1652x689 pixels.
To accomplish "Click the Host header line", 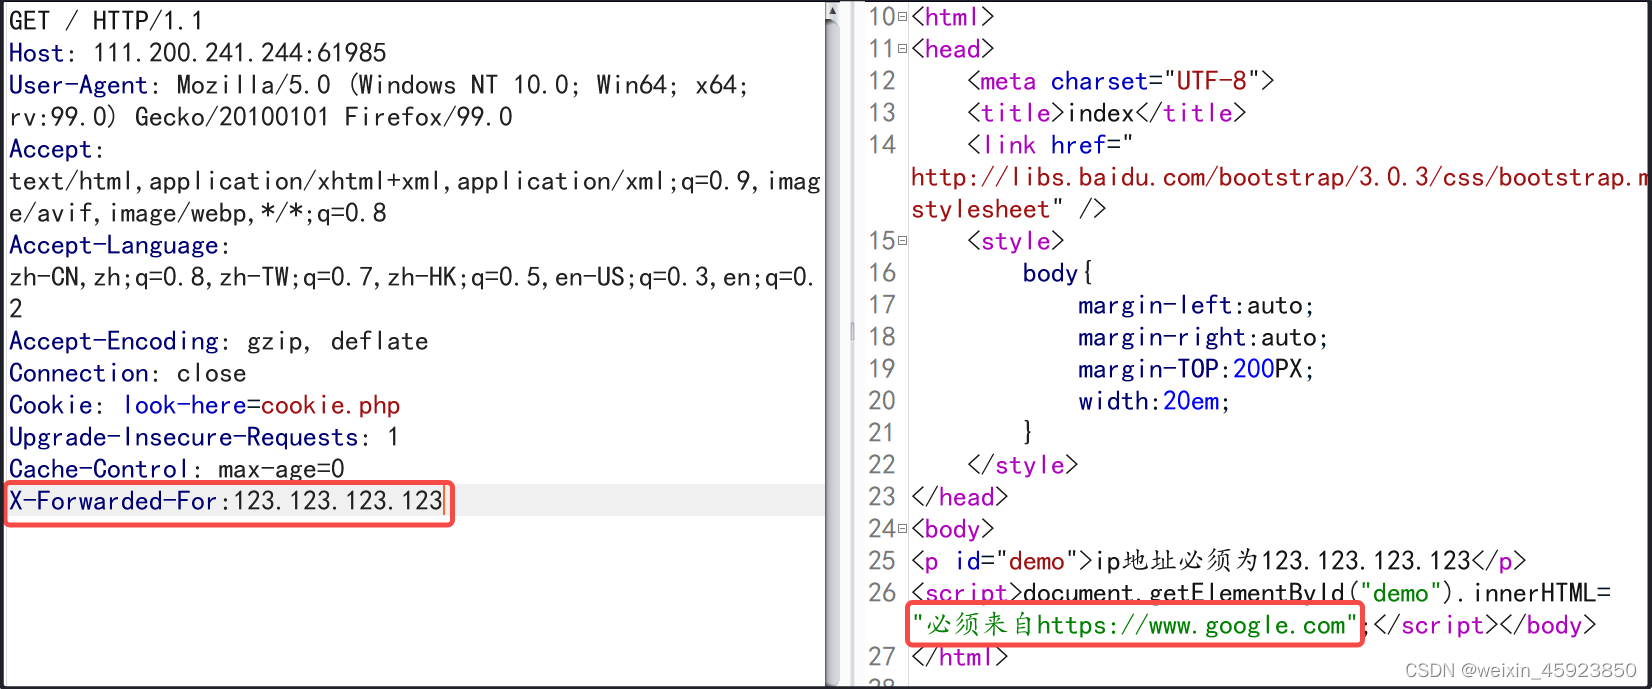I will pyautogui.click(x=197, y=53).
